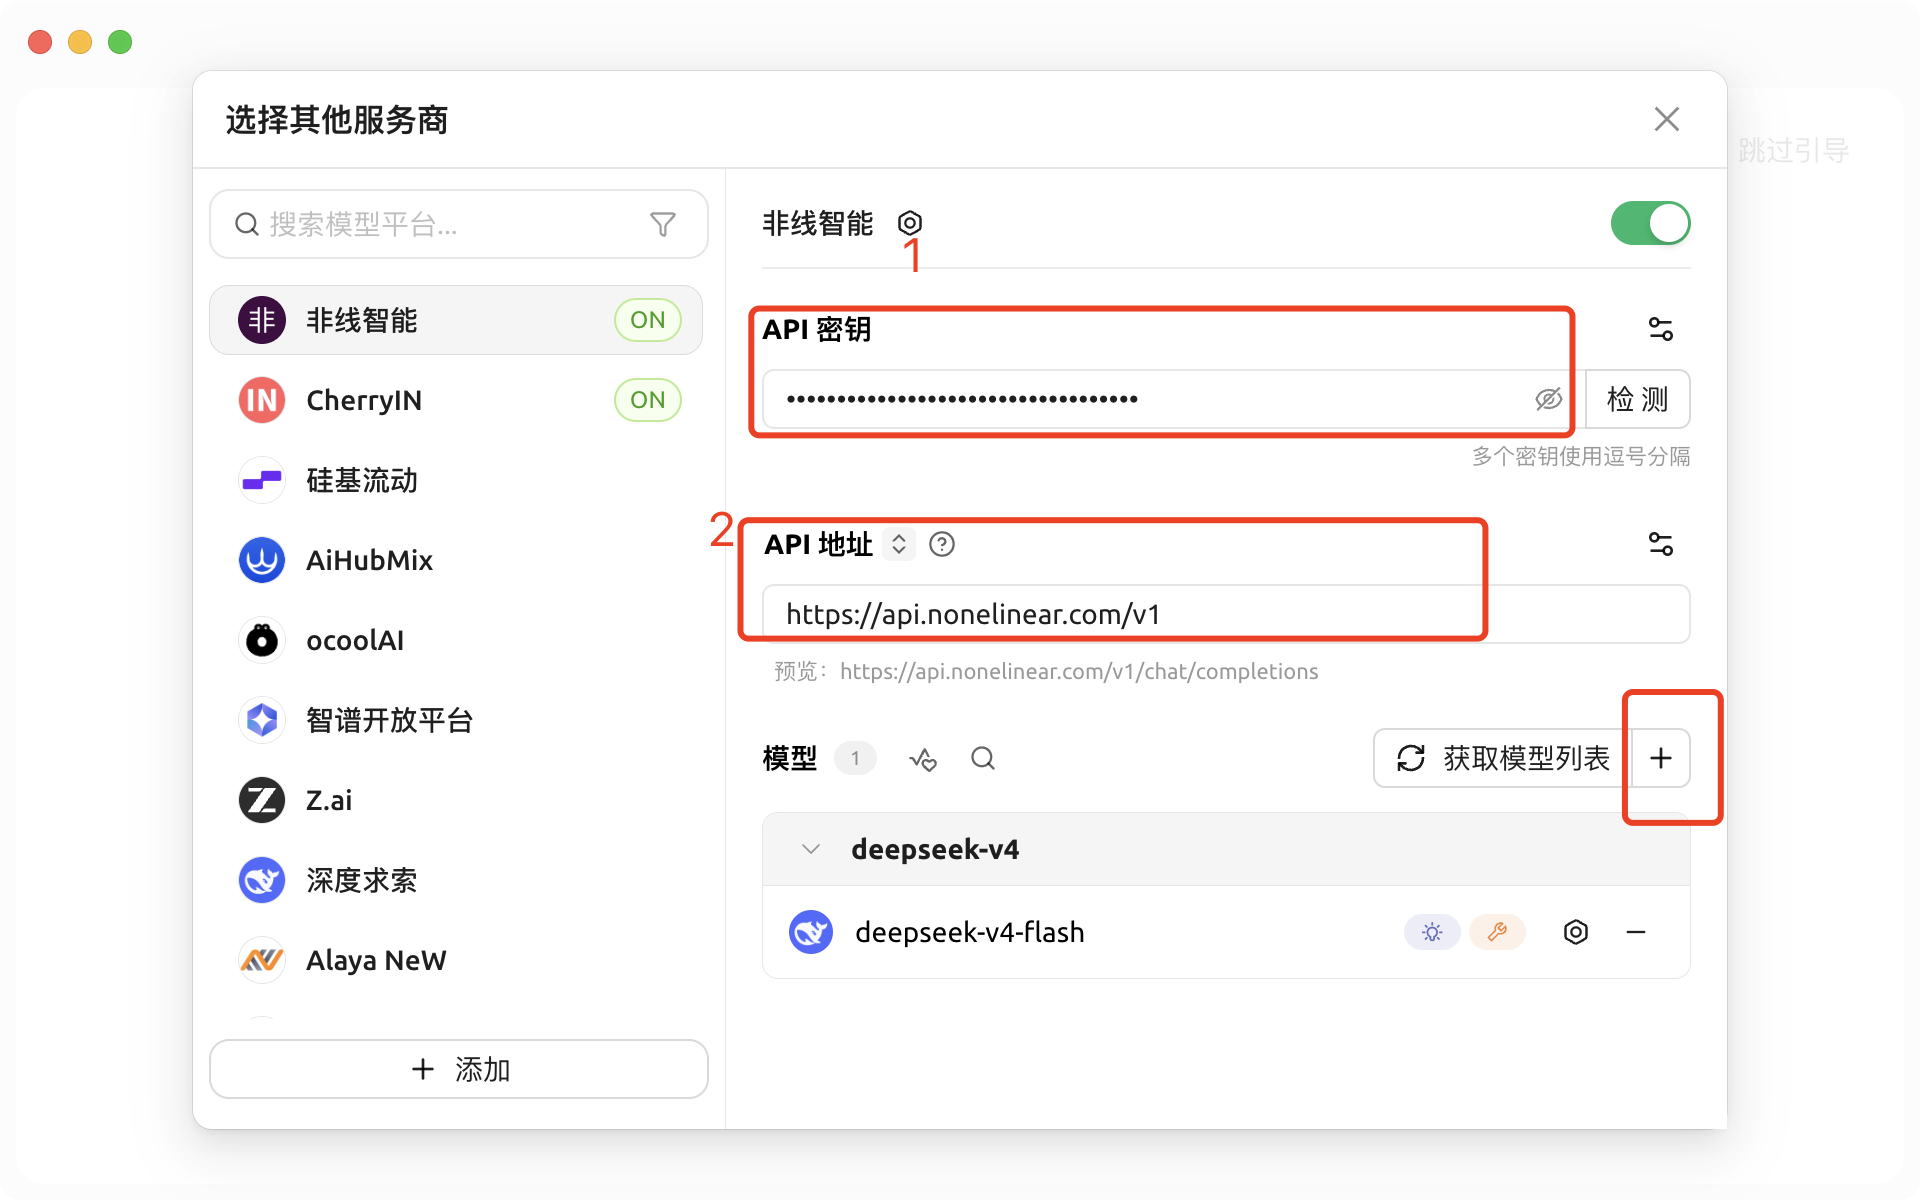This screenshot has height=1200, width=1920.
Task: Click the settings gear beside 非线智能 title
Action: [x=909, y=223]
